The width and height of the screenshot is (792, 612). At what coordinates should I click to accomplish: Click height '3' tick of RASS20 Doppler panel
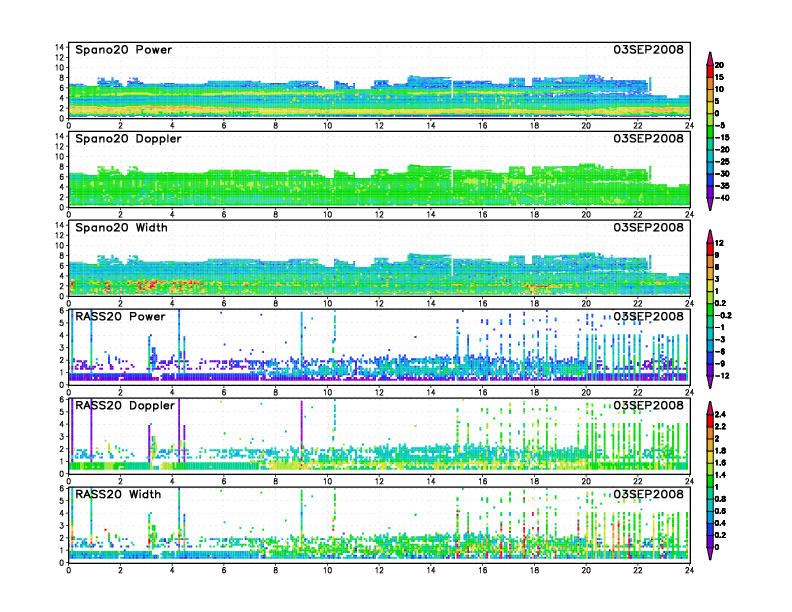point(62,436)
